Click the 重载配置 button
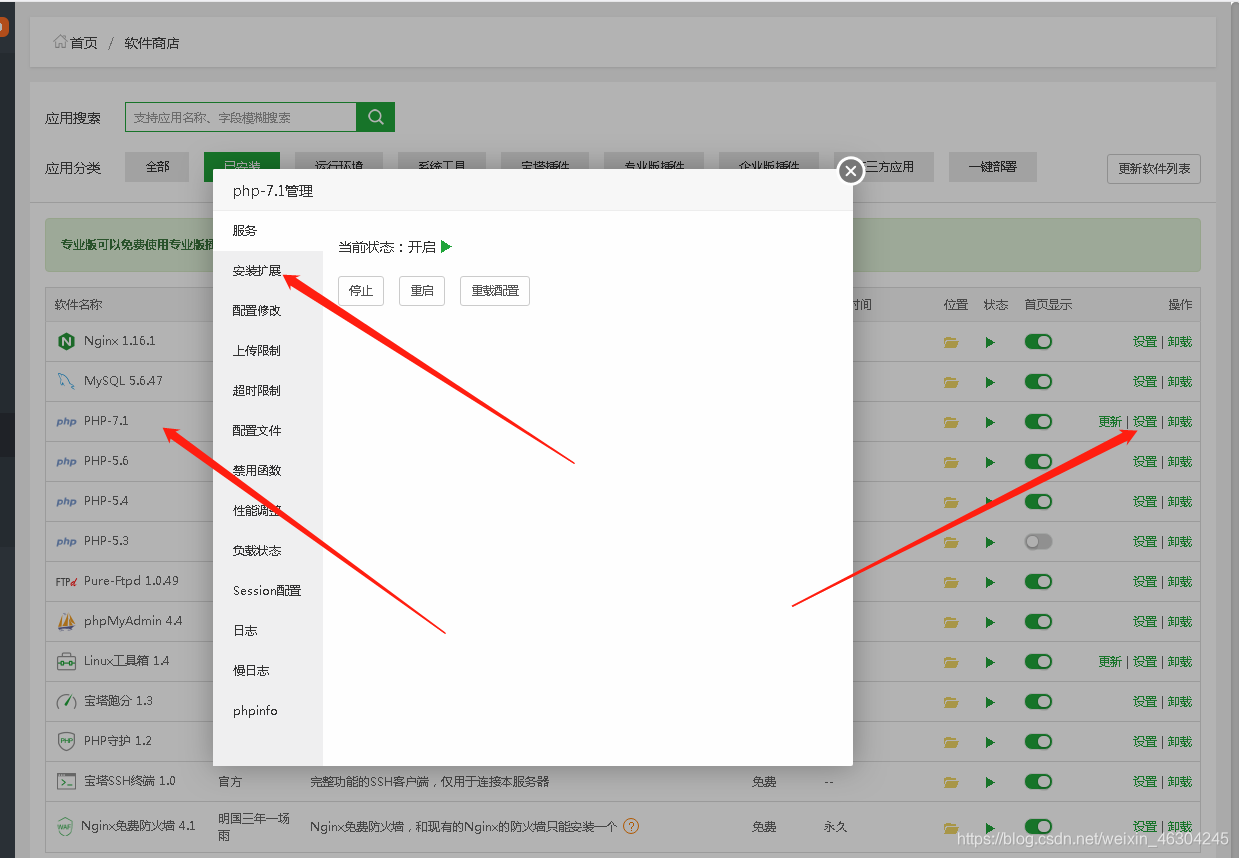The width and height of the screenshot is (1239, 858). (x=495, y=291)
